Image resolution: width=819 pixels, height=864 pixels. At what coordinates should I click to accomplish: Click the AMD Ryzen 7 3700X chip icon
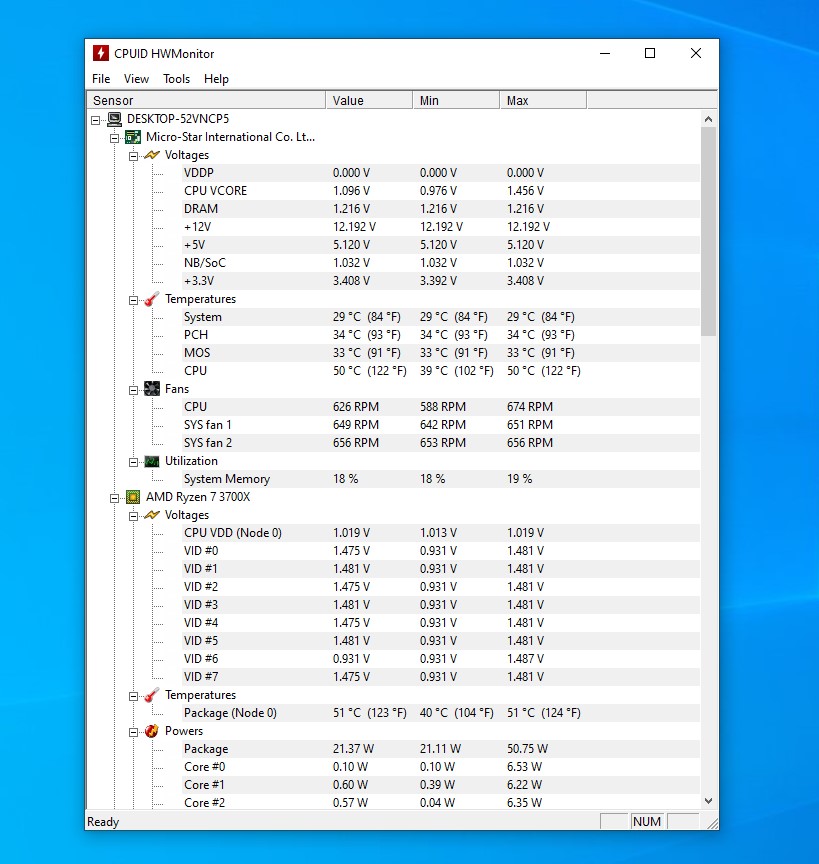133,497
